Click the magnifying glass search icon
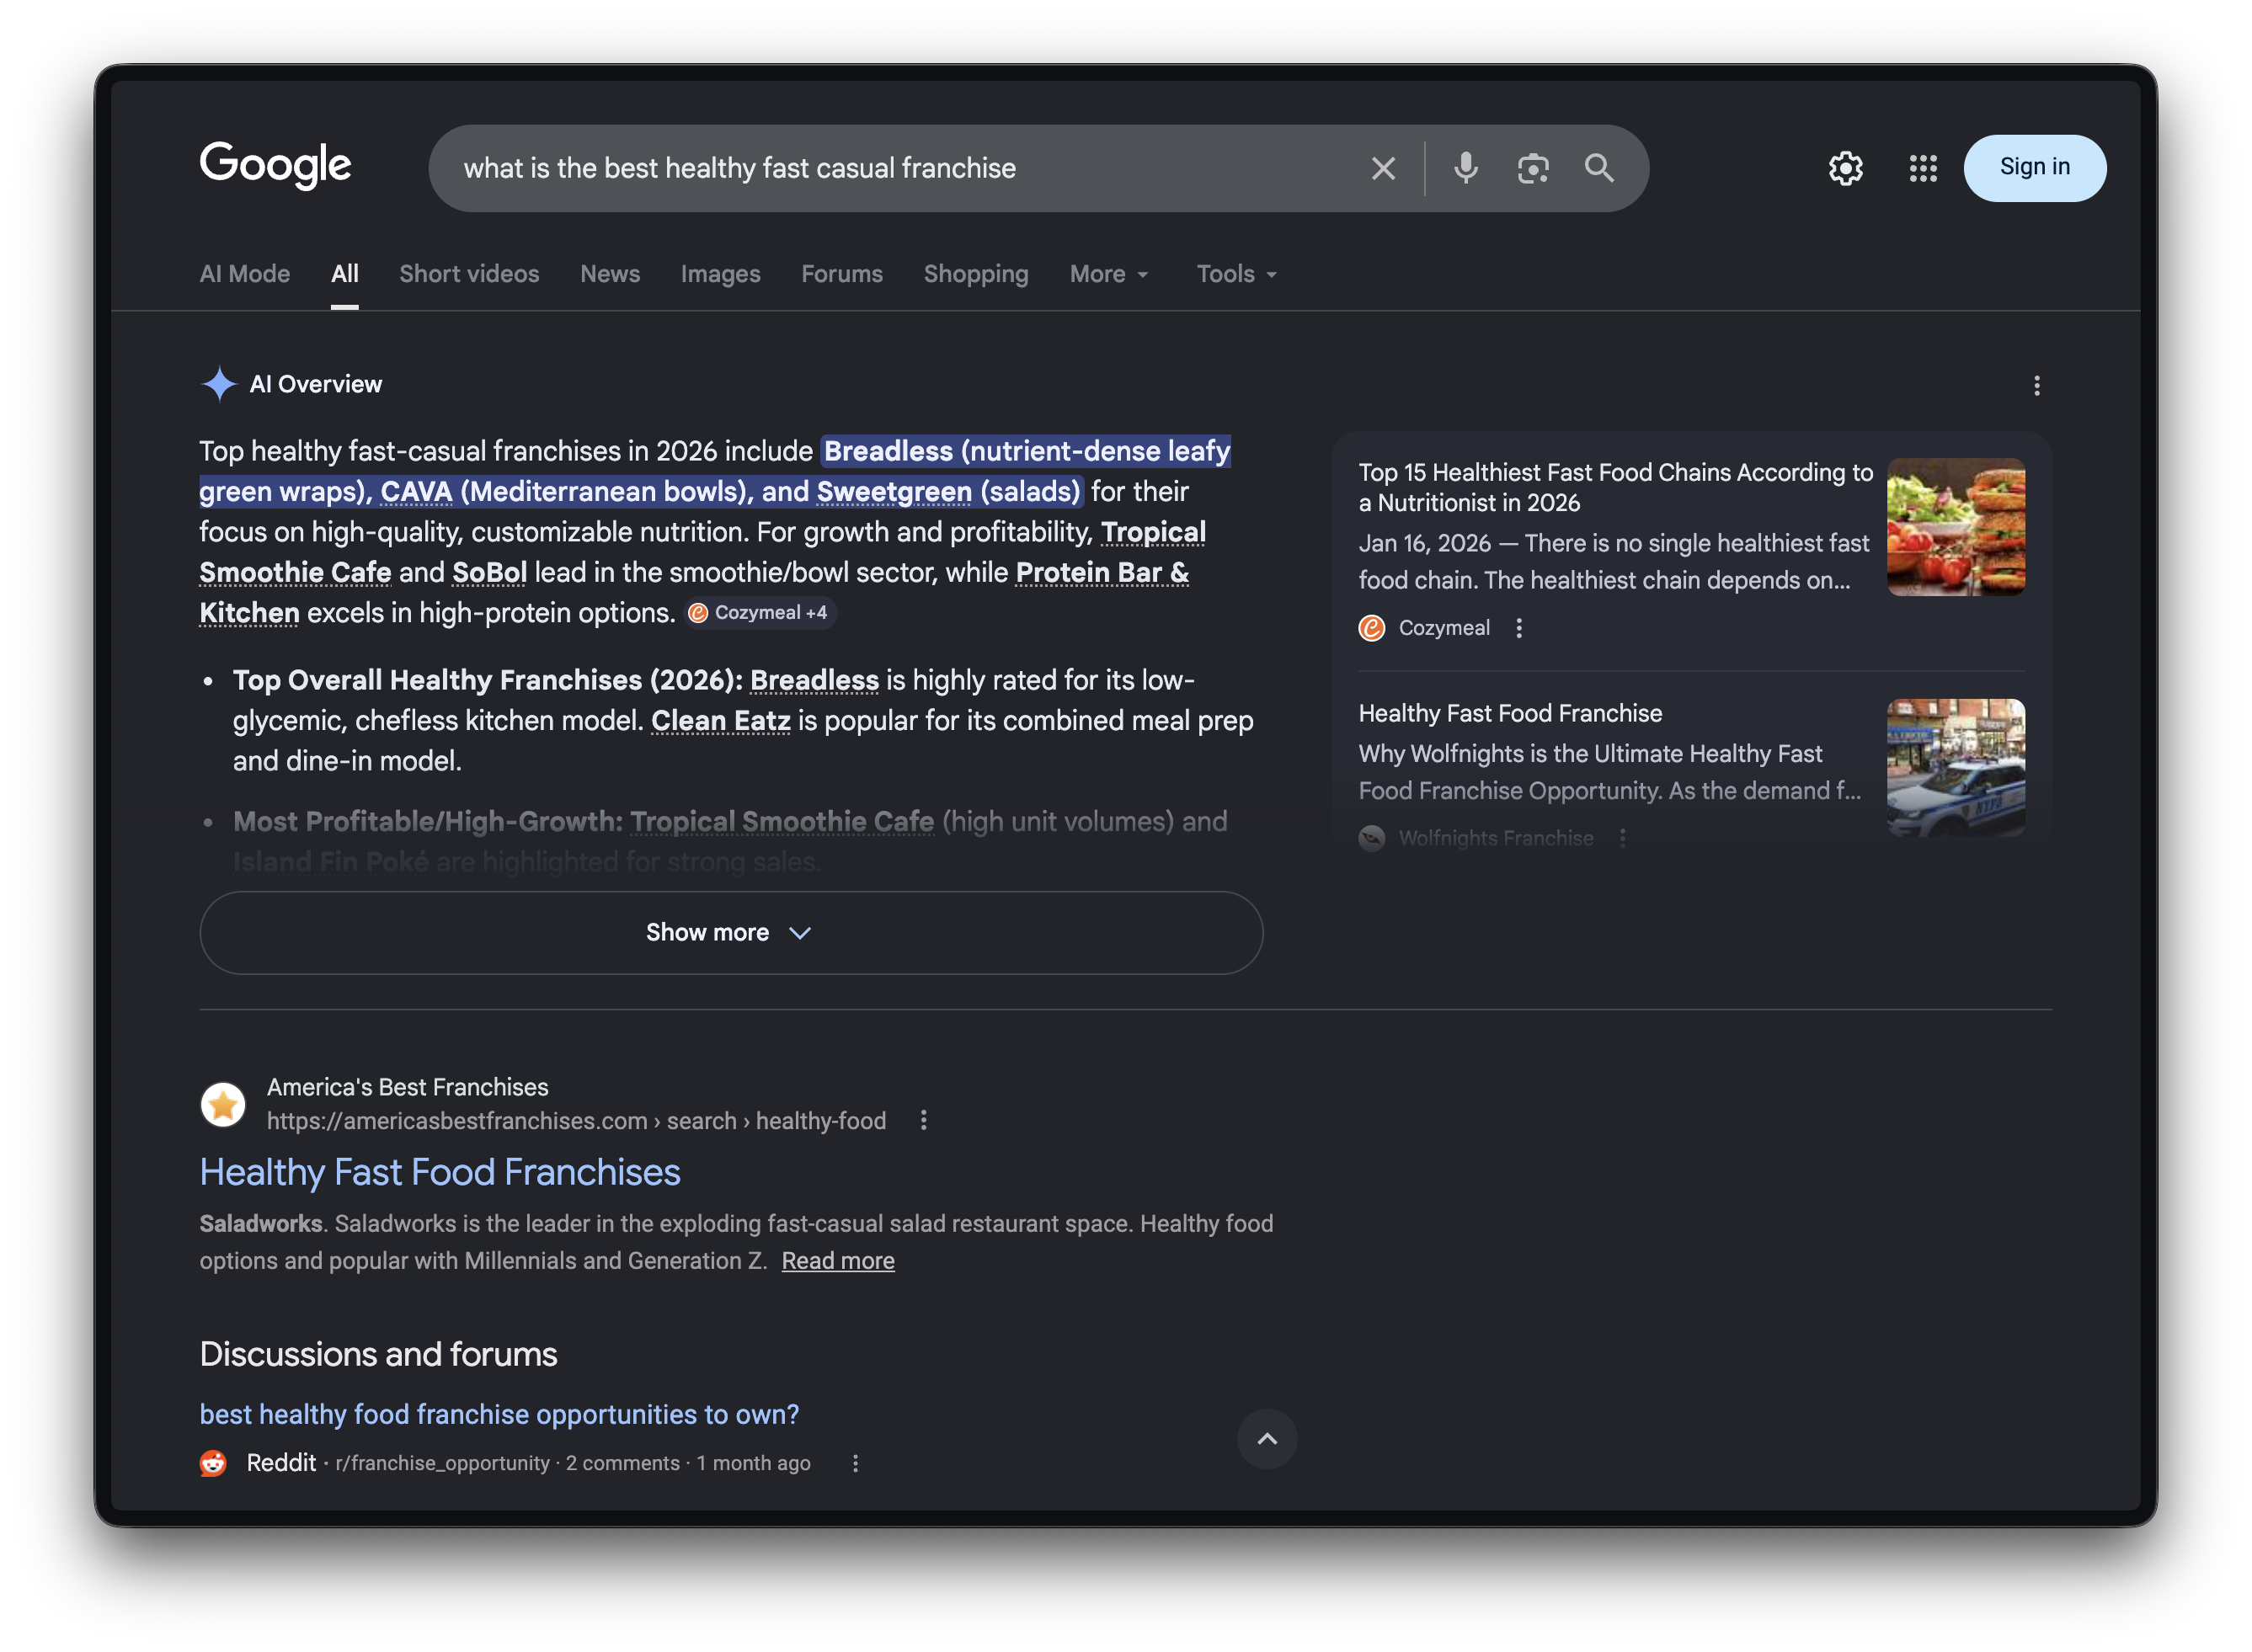Viewport: 2252px width, 1652px height. (1599, 168)
